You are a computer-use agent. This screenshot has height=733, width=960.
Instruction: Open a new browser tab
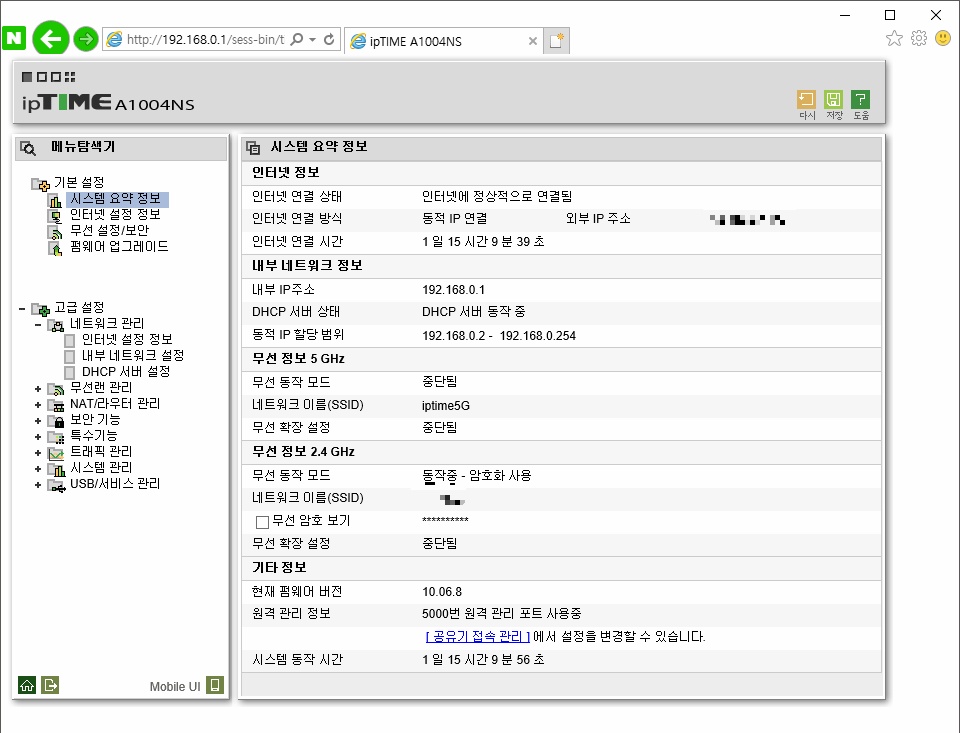coord(557,41)
